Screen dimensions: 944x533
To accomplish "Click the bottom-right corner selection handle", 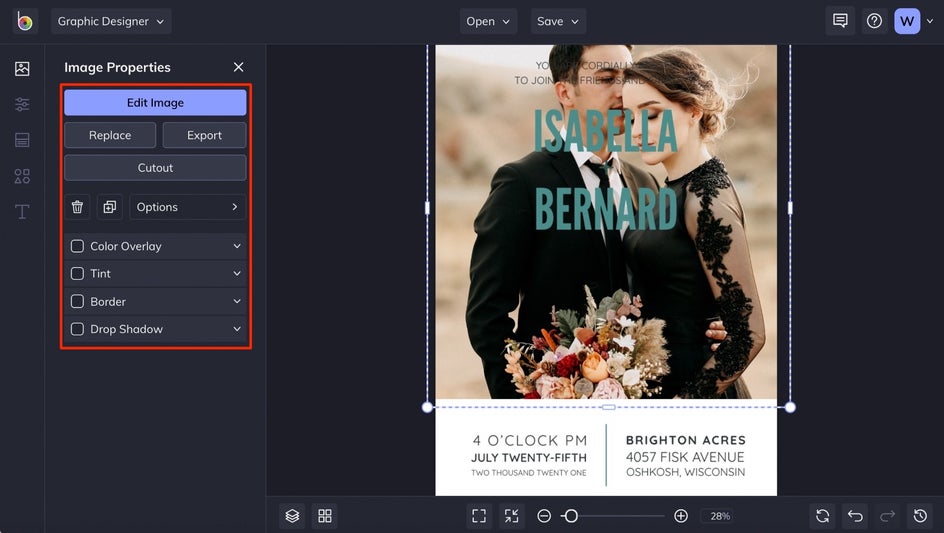I will [790, 407].
